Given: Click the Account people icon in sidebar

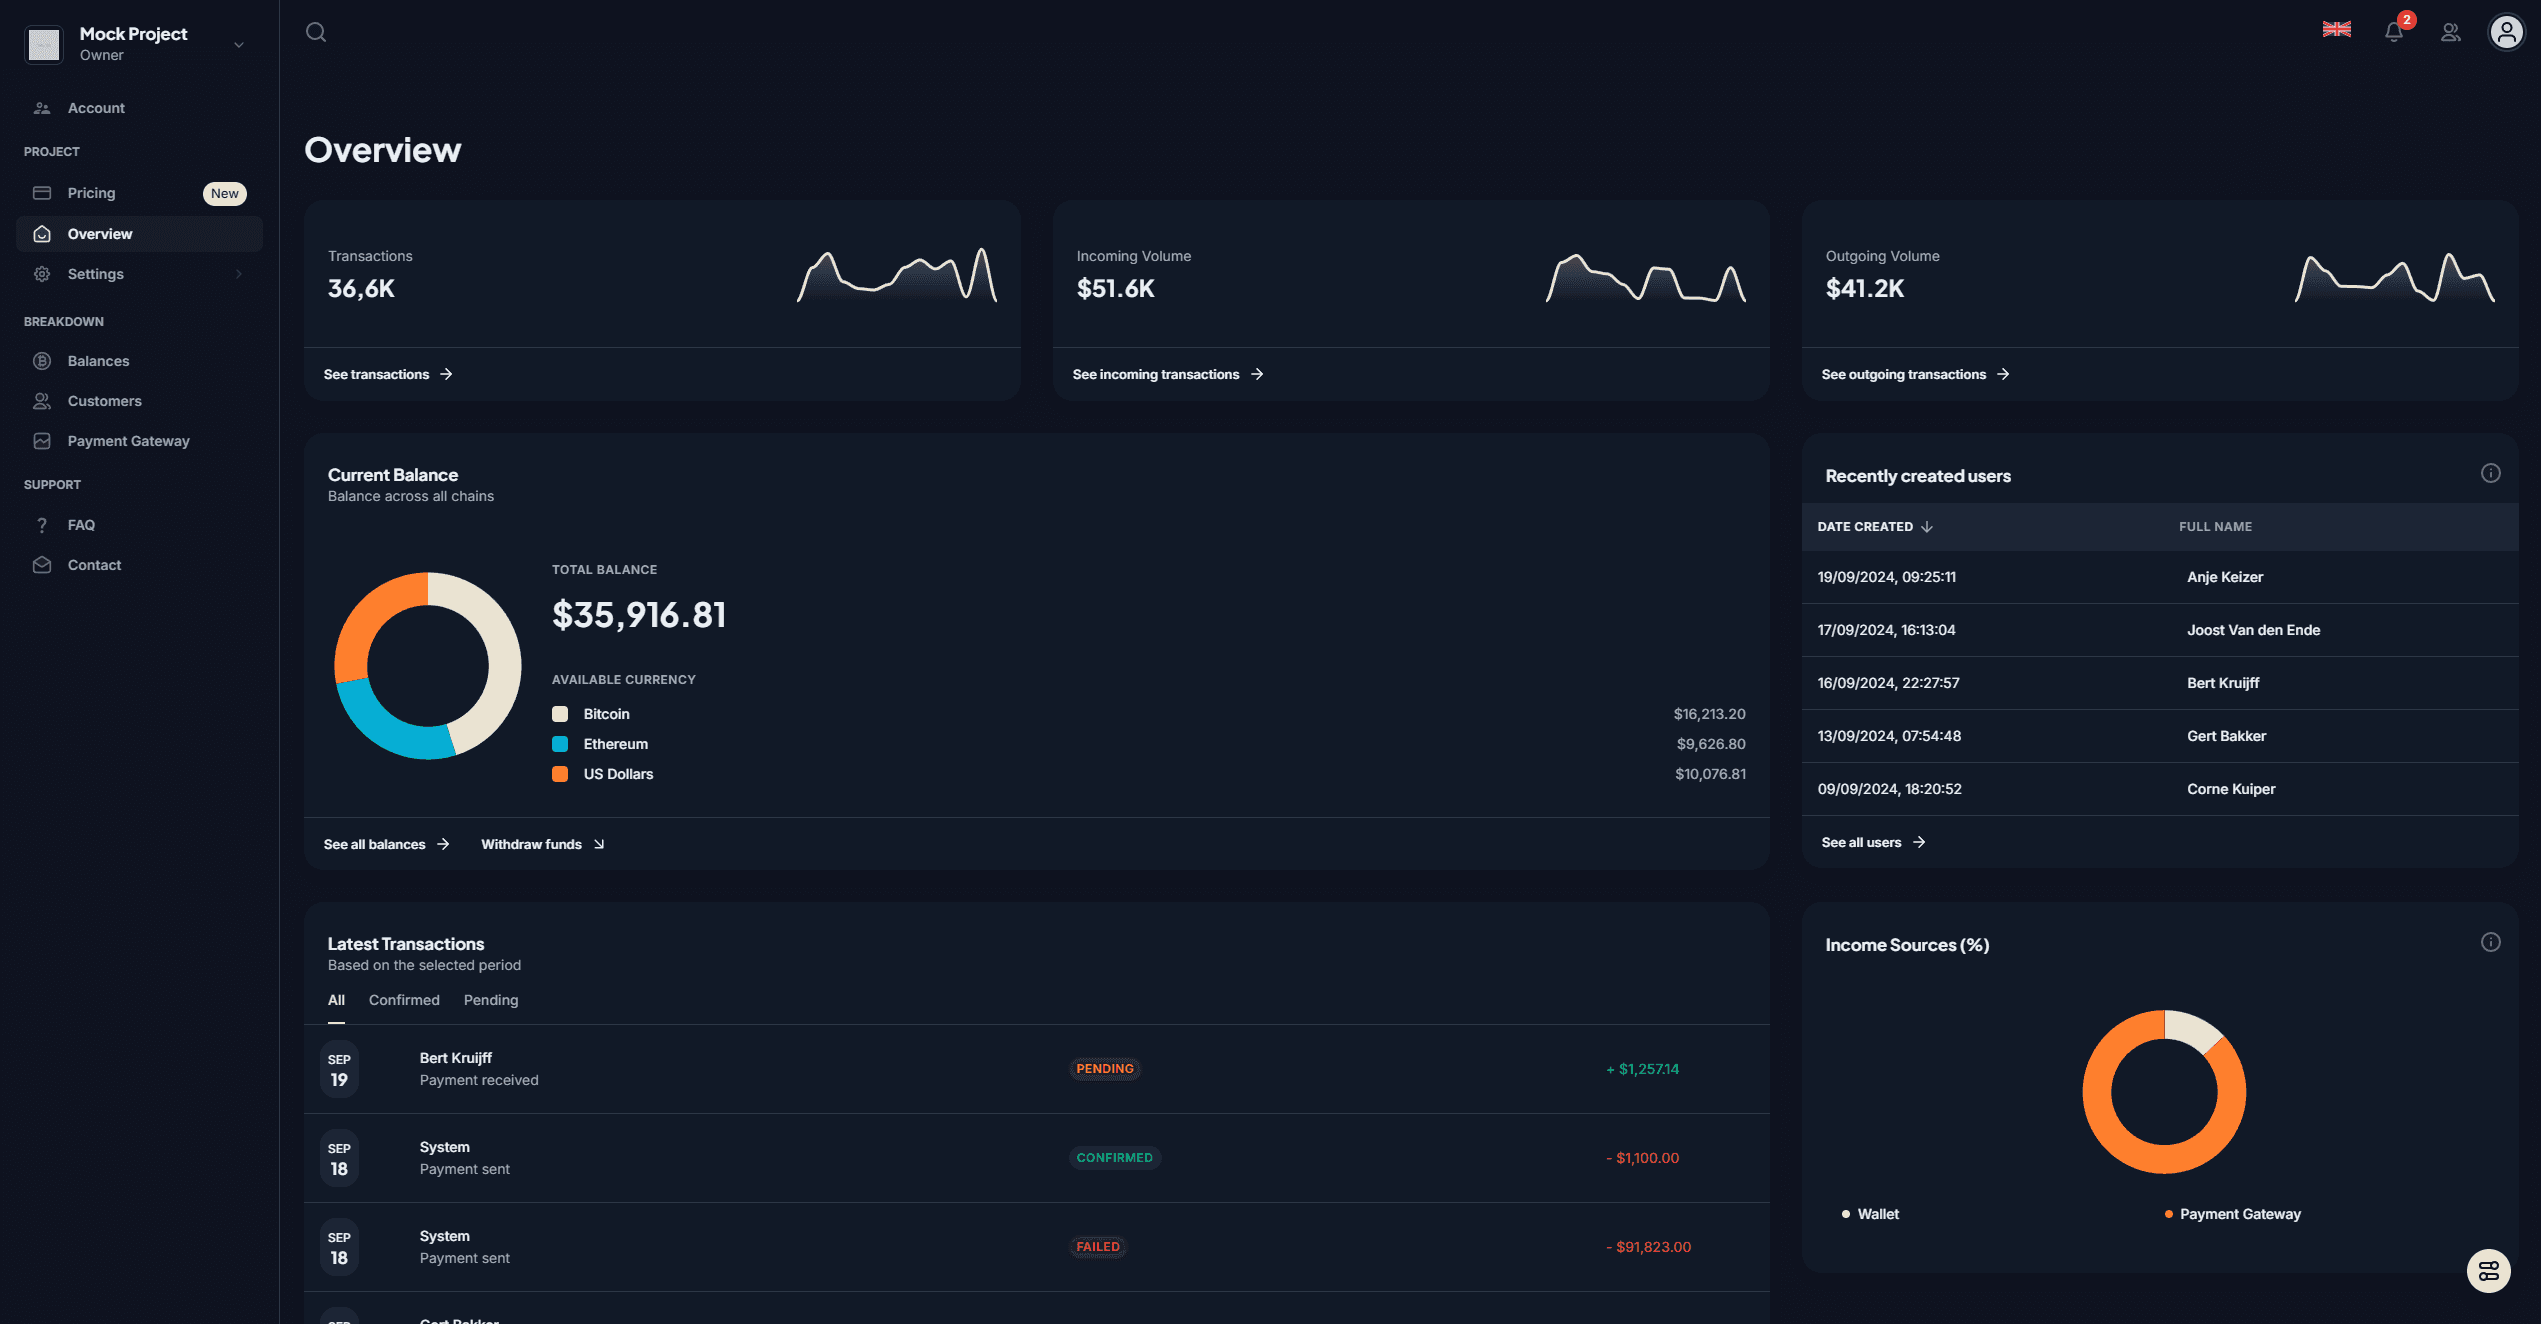Looking at the screenshot, I should (42, 108).
